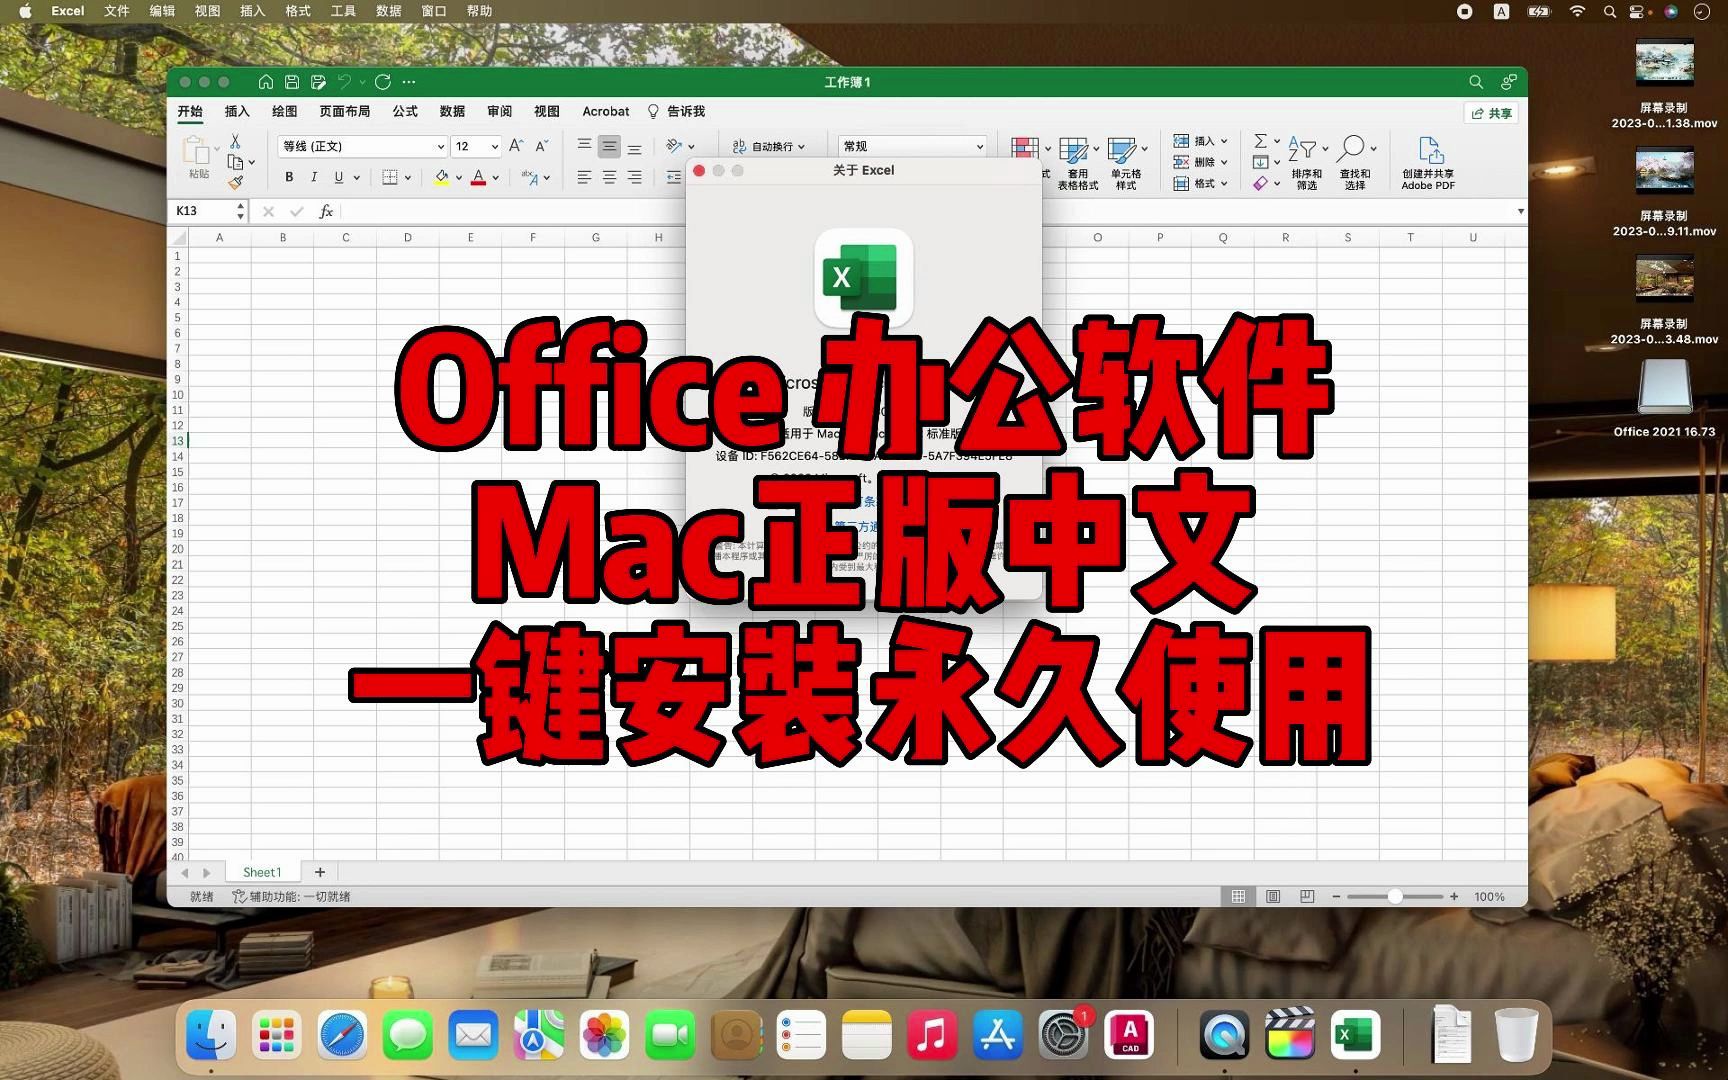Click the 告诉我 Tell Me box
This screenshot has width=1728, height=1080.
coord(677,111)
